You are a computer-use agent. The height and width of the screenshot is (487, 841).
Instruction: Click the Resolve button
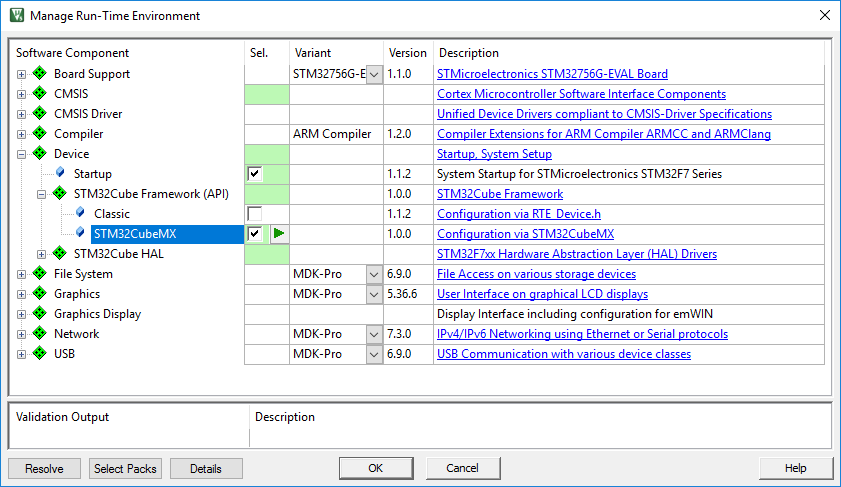(45, 468)
